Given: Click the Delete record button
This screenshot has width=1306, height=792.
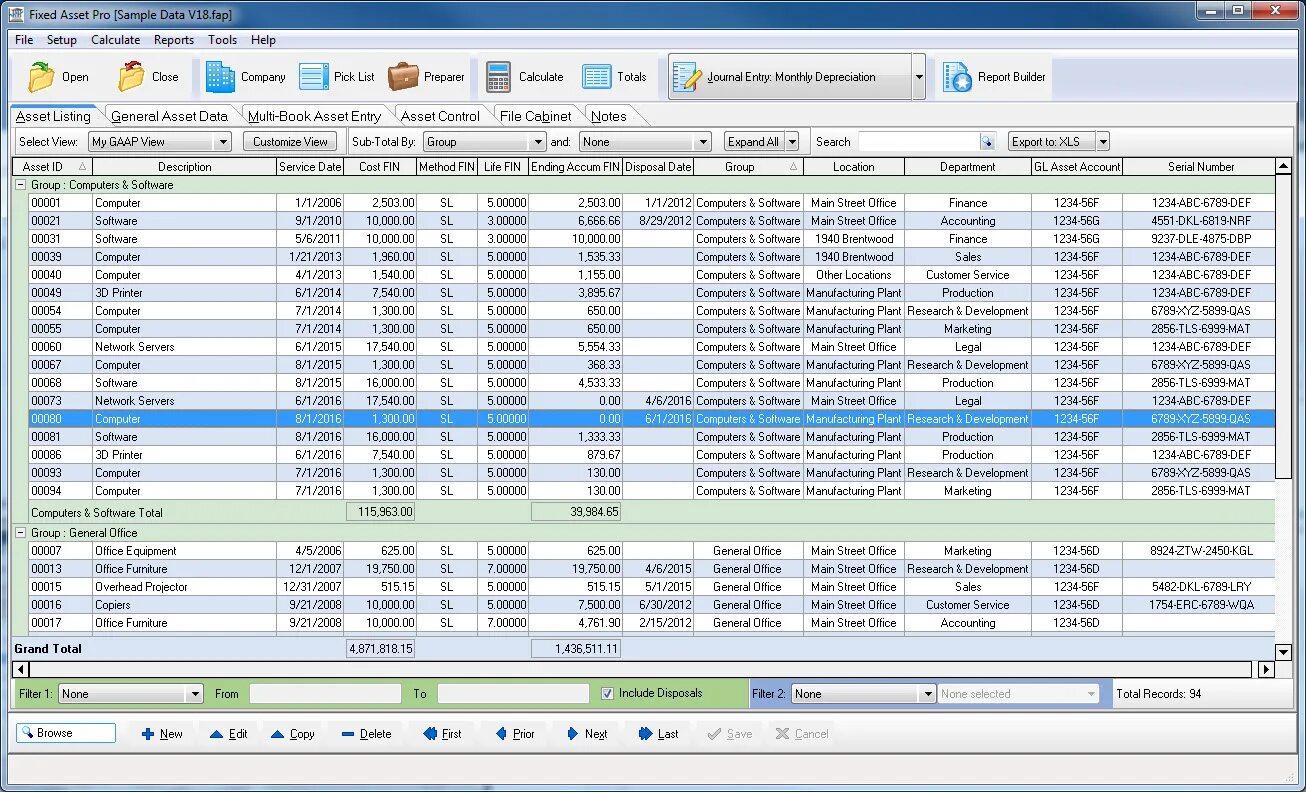Looking at the screenshot, I should (366, 734).
